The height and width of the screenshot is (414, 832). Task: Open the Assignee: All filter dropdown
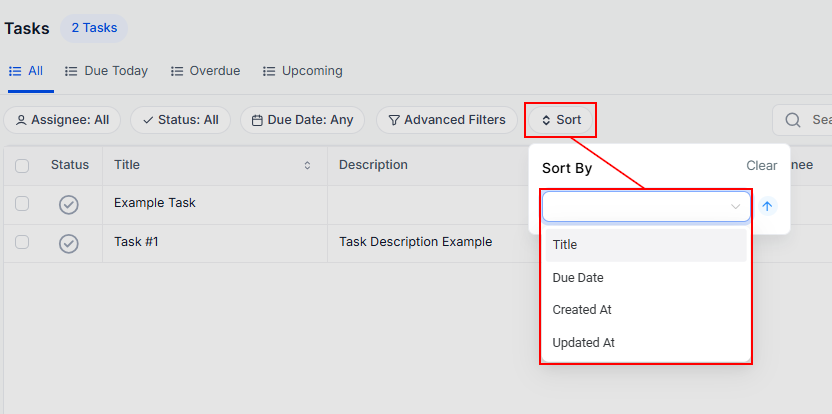point(62,120)
